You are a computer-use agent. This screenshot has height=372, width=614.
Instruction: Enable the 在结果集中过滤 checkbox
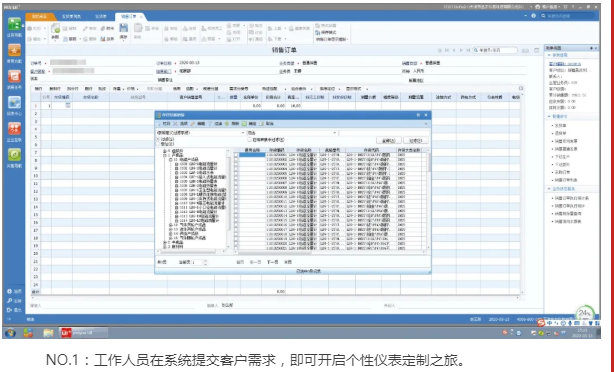249,139
